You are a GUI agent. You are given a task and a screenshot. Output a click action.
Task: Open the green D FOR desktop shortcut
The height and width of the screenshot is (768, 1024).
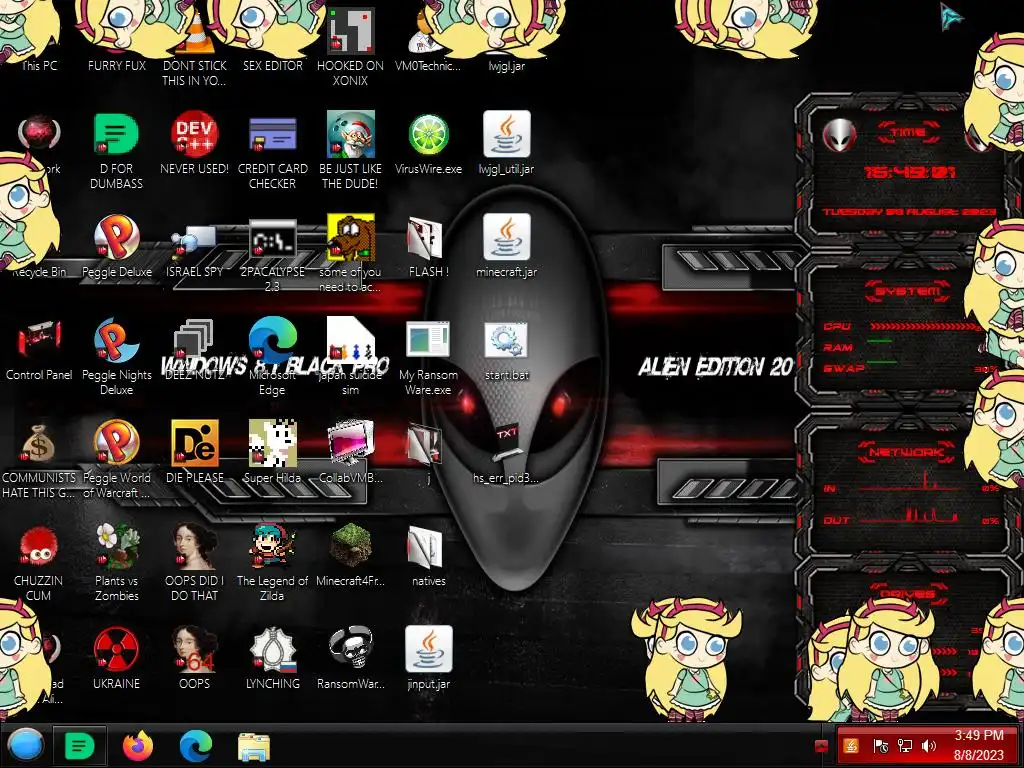click(116, 135)
